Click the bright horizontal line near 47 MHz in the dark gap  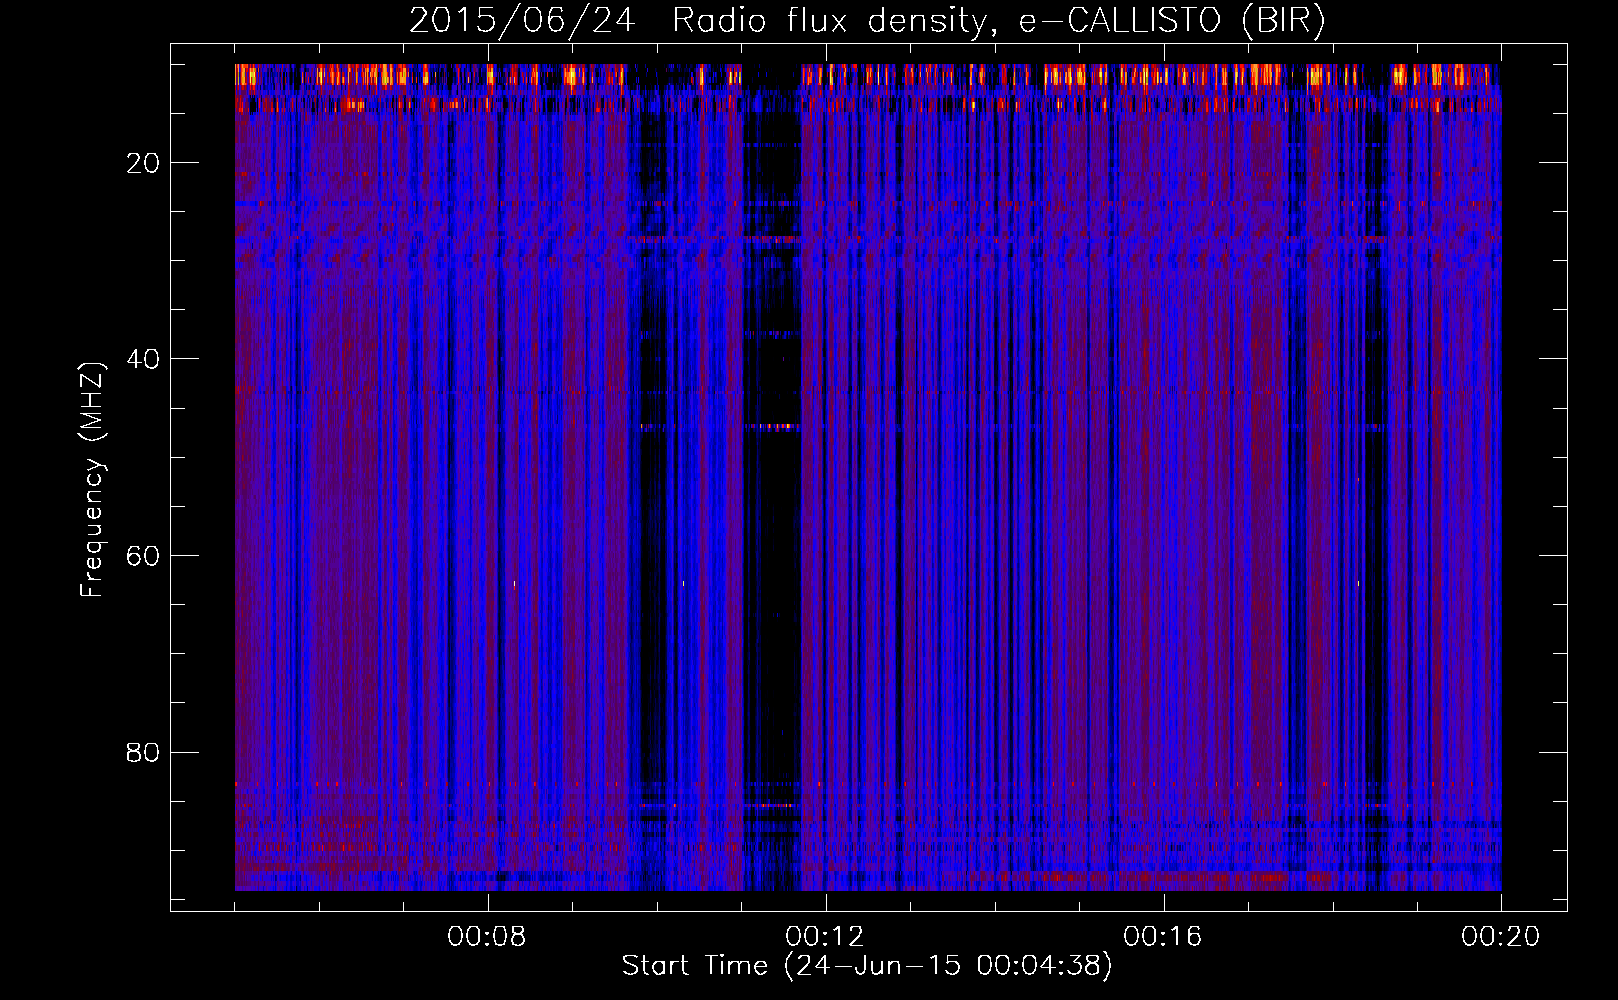pos(772,427)
